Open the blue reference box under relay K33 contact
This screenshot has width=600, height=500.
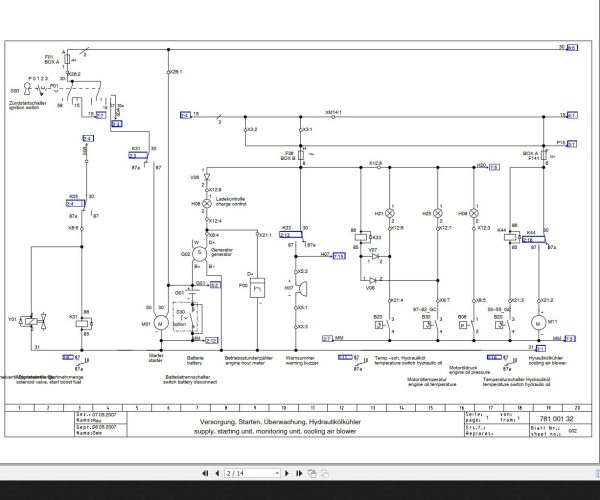point(291,235)
